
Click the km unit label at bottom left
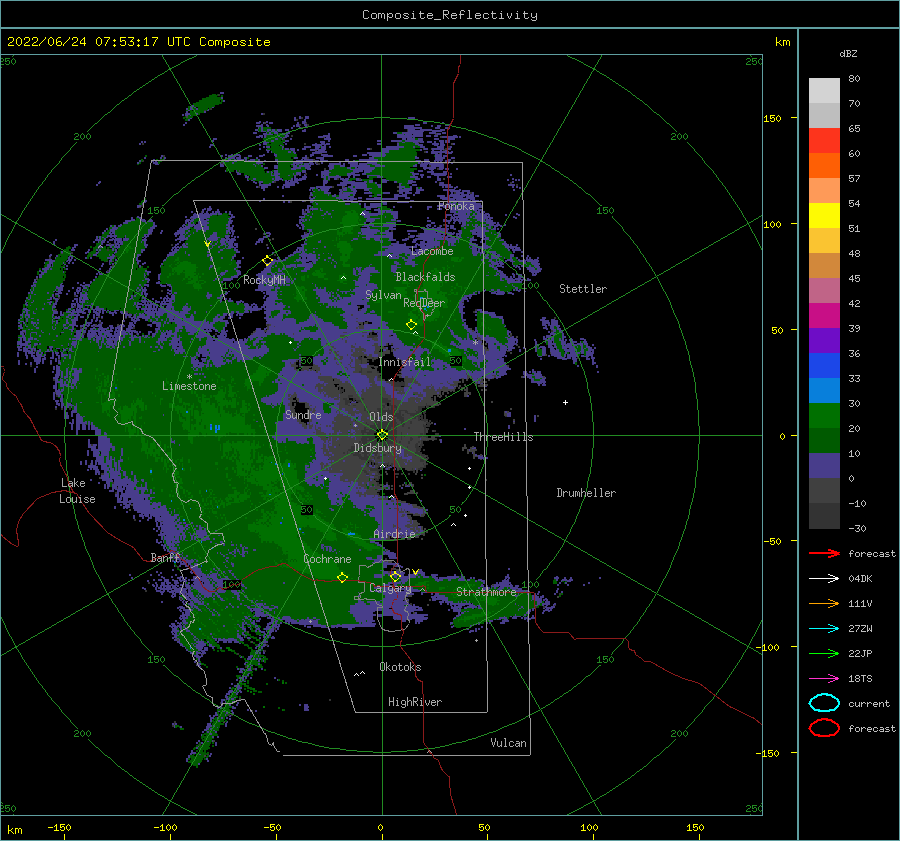(14, 830)
